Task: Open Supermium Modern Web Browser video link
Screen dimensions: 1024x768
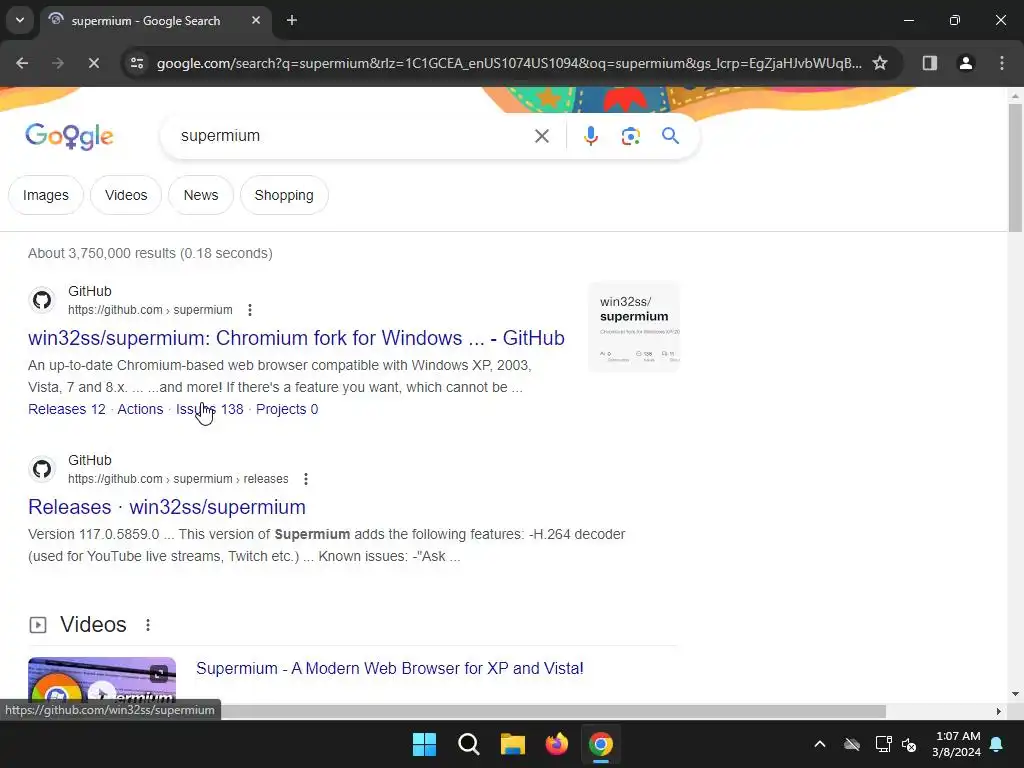Action: click(390, 669)
